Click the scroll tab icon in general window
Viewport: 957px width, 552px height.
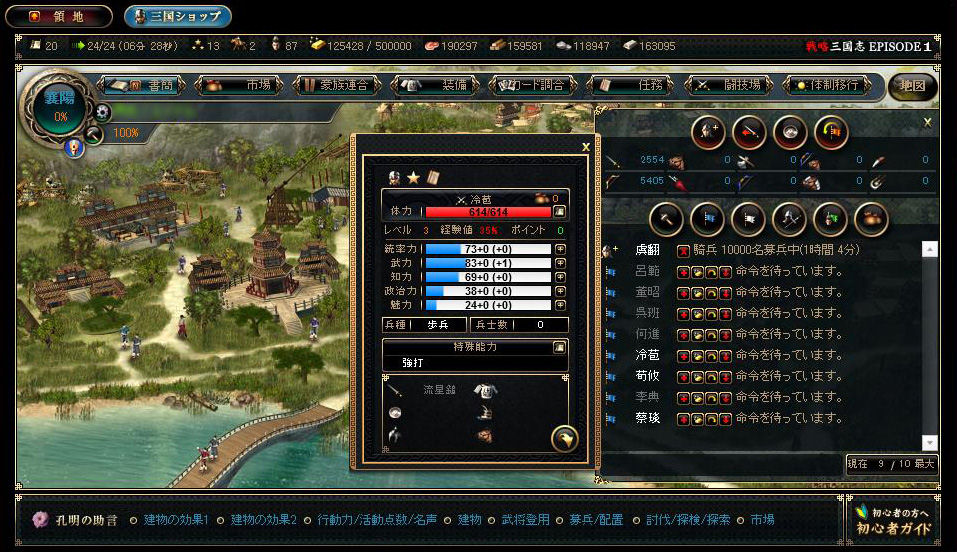433,178
